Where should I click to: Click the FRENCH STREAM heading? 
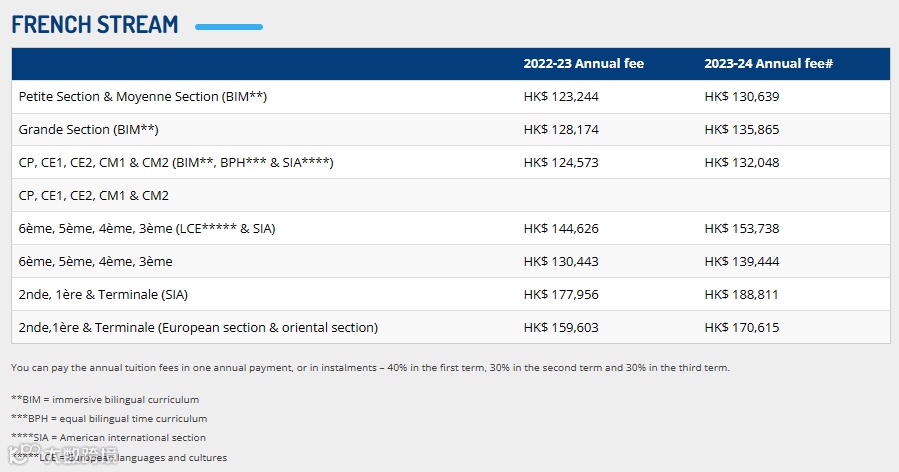[95, 25]
